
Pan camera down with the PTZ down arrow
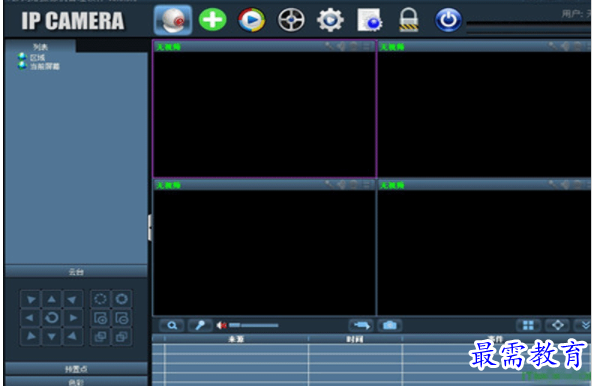click(52, 336)
